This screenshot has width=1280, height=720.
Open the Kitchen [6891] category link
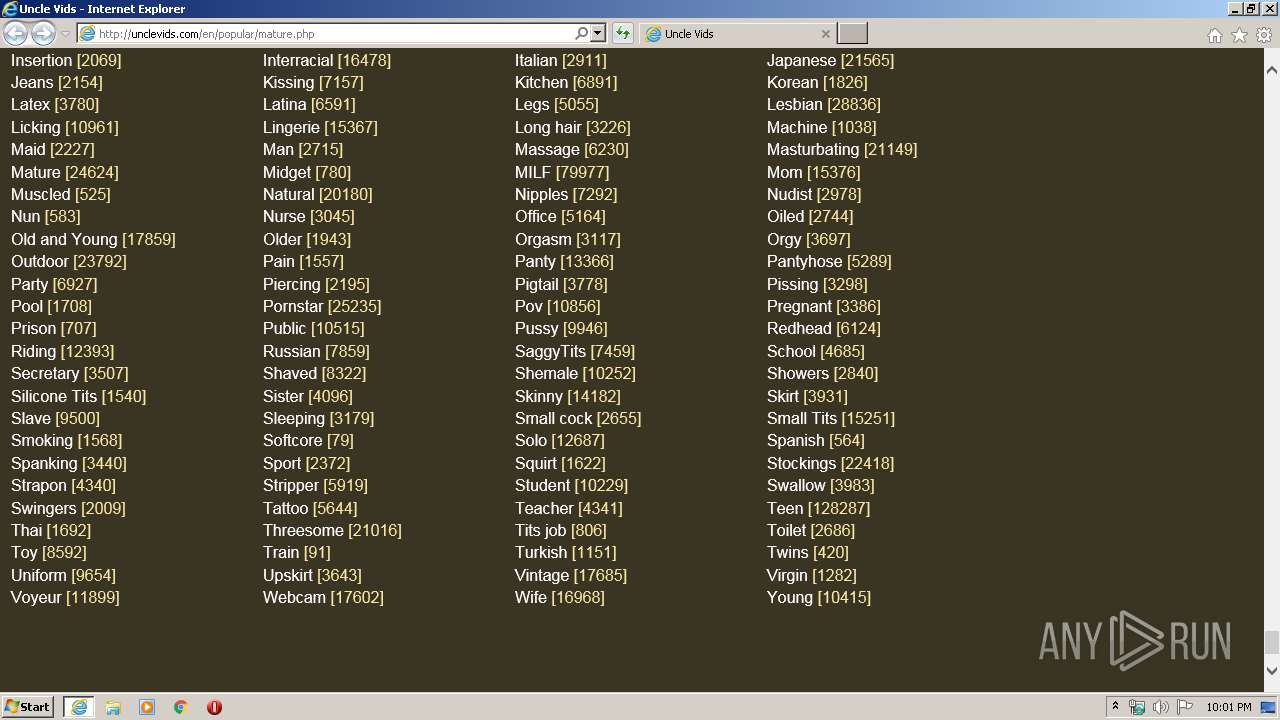(566, 82)
